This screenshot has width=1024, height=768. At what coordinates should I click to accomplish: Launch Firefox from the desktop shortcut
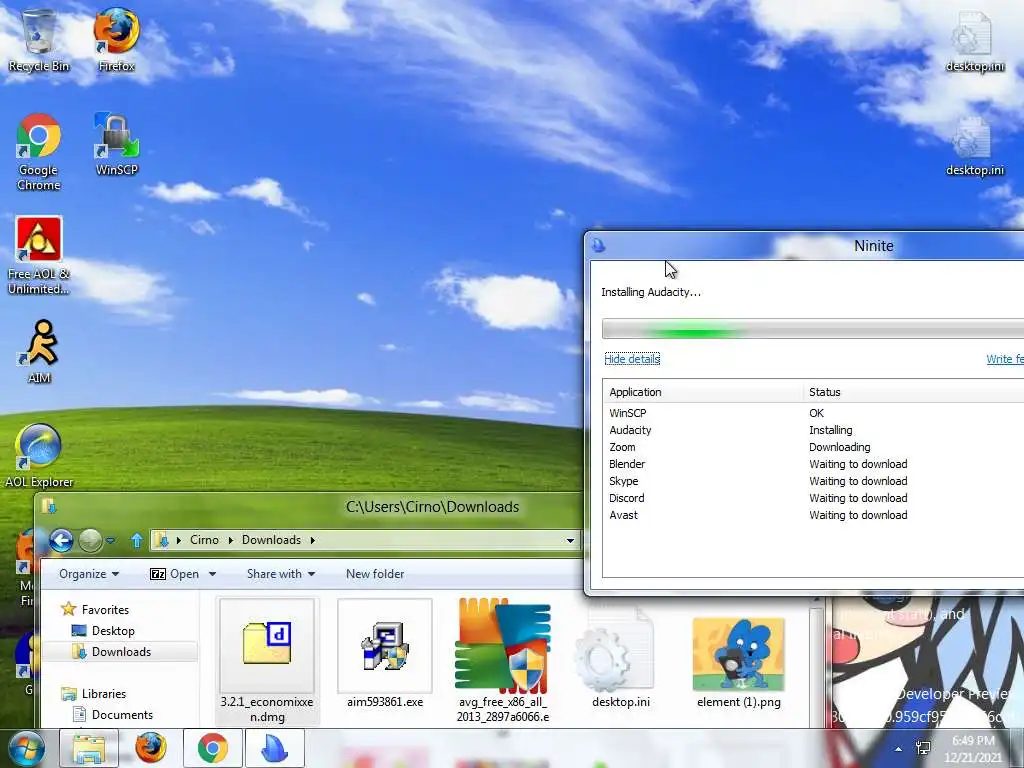(x=116, y=40)
